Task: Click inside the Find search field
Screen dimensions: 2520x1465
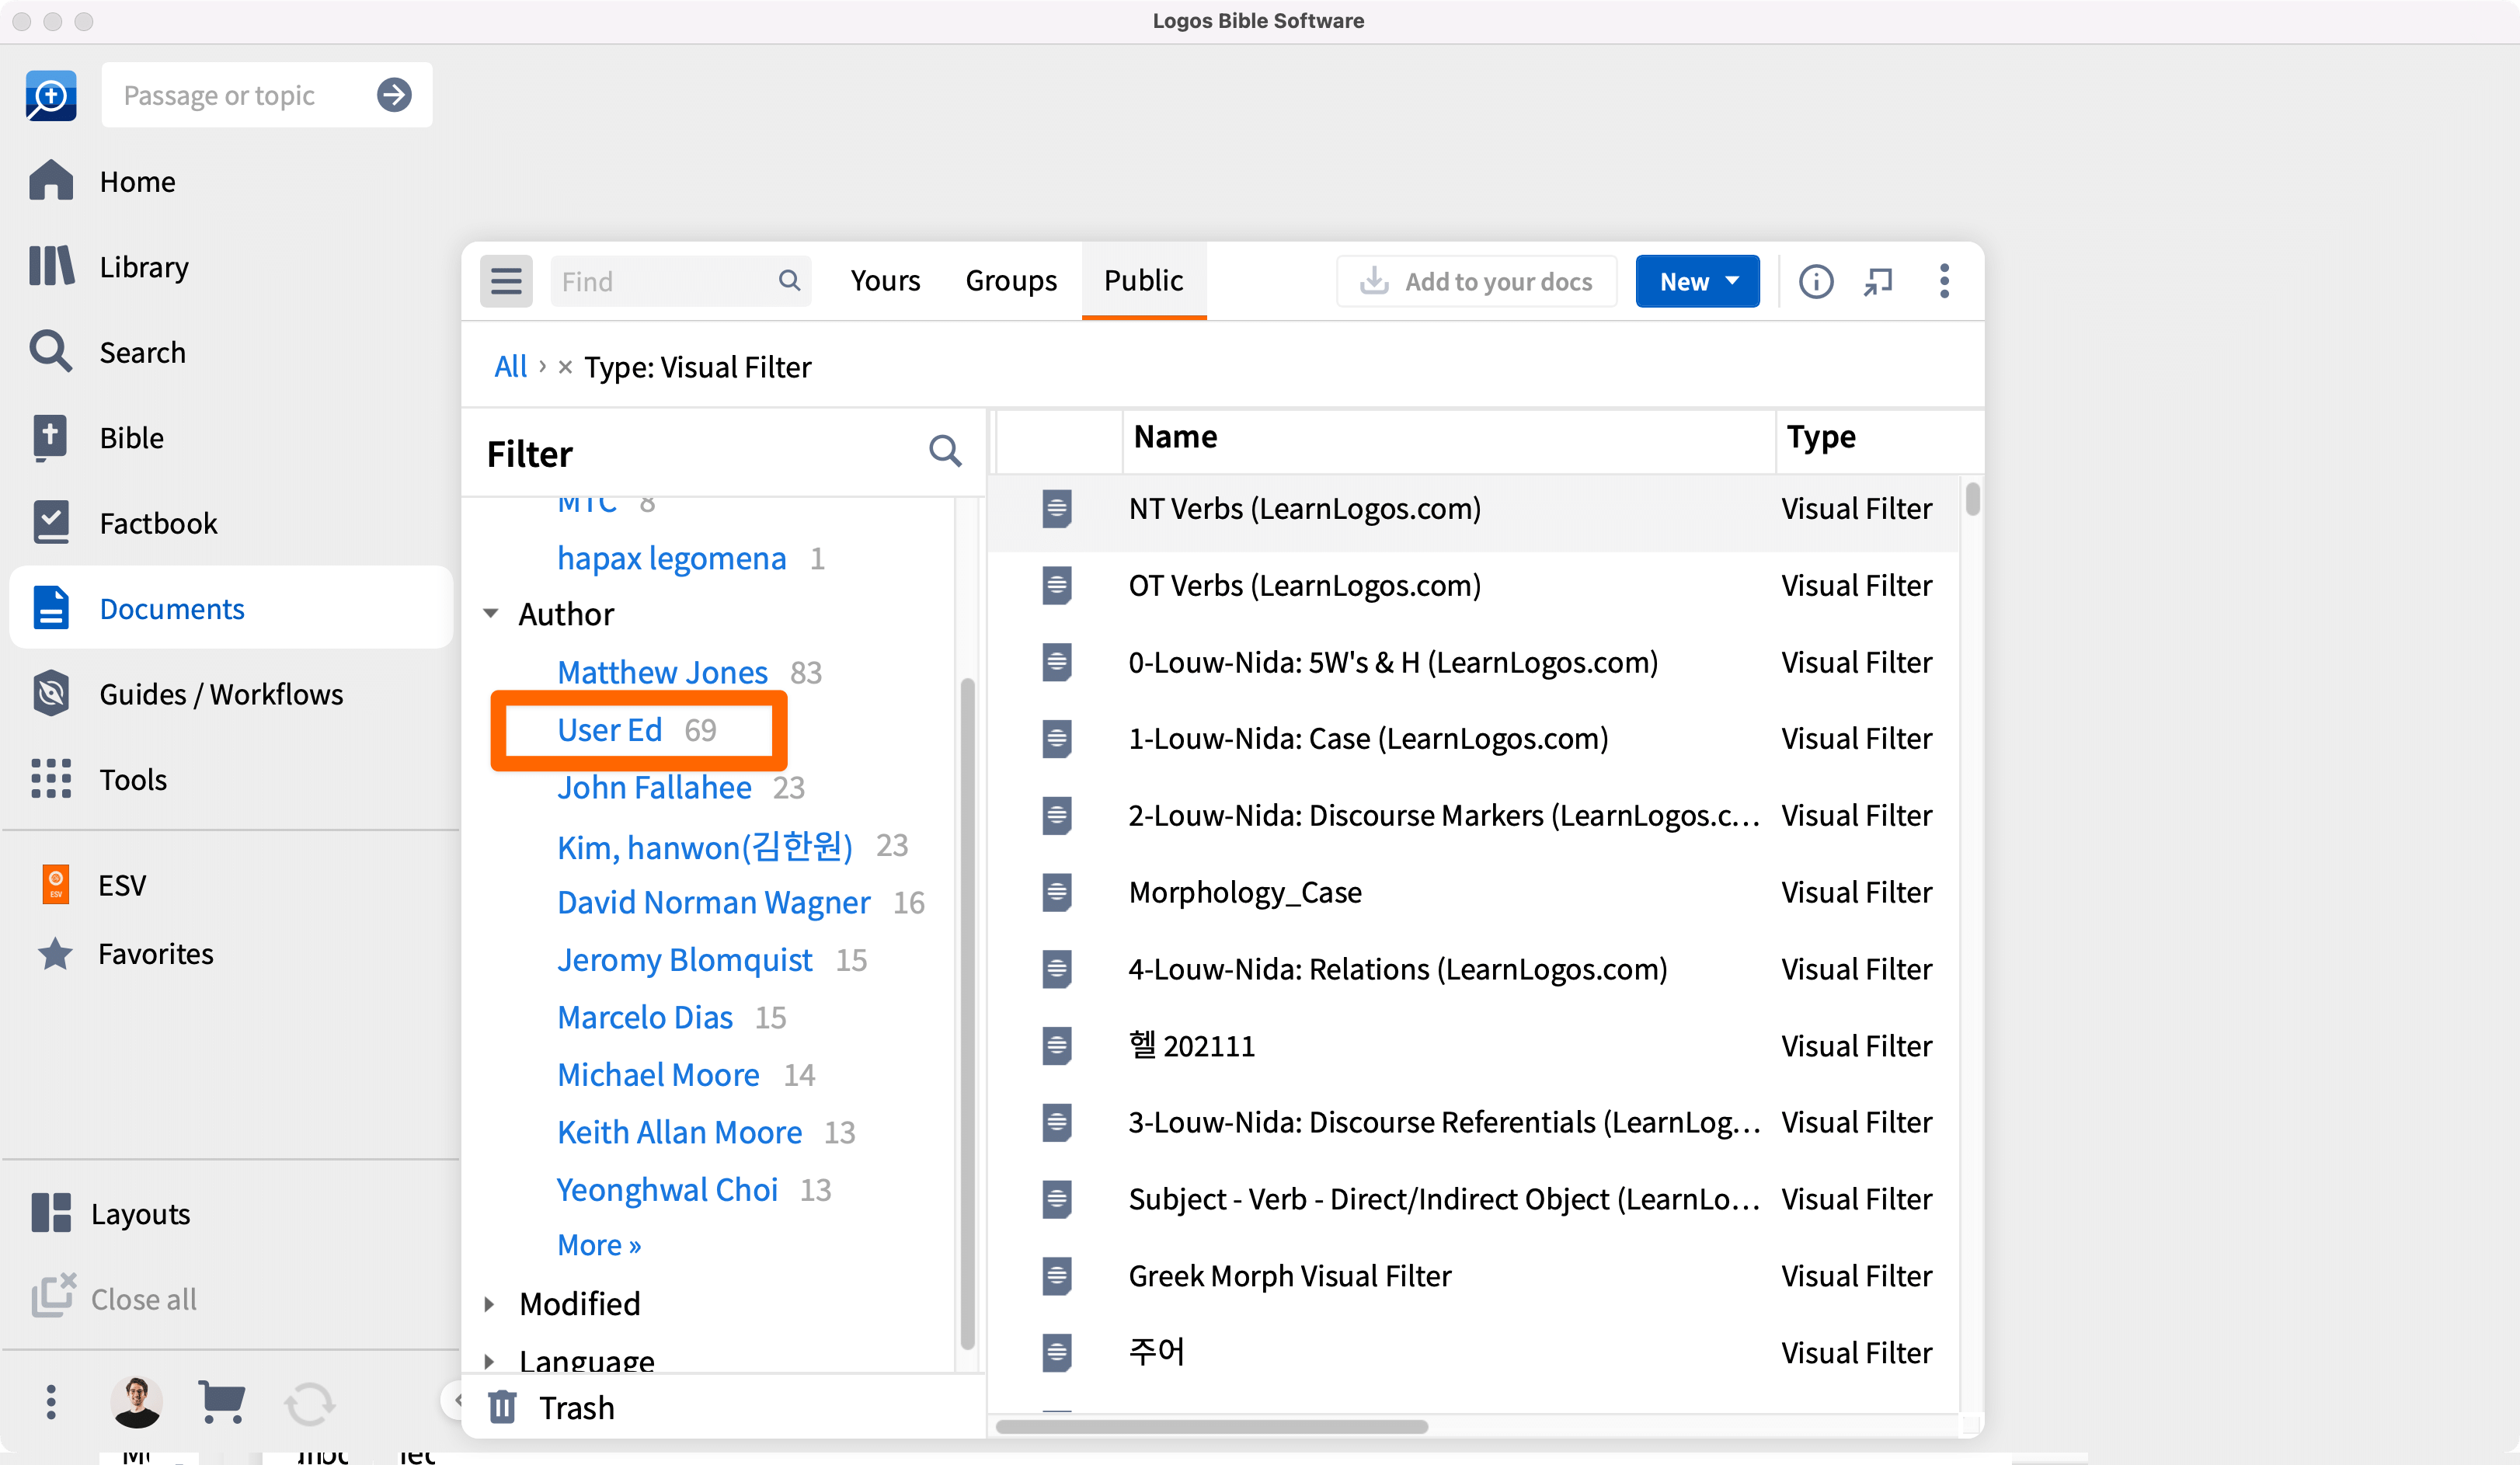Action: pyautogui.click(x=660, y=281)
